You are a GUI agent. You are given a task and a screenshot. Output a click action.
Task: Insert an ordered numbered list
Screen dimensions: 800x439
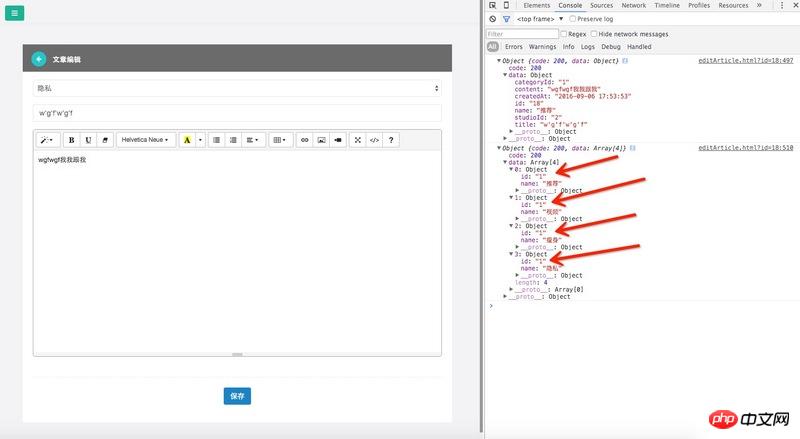click(233, 140)
